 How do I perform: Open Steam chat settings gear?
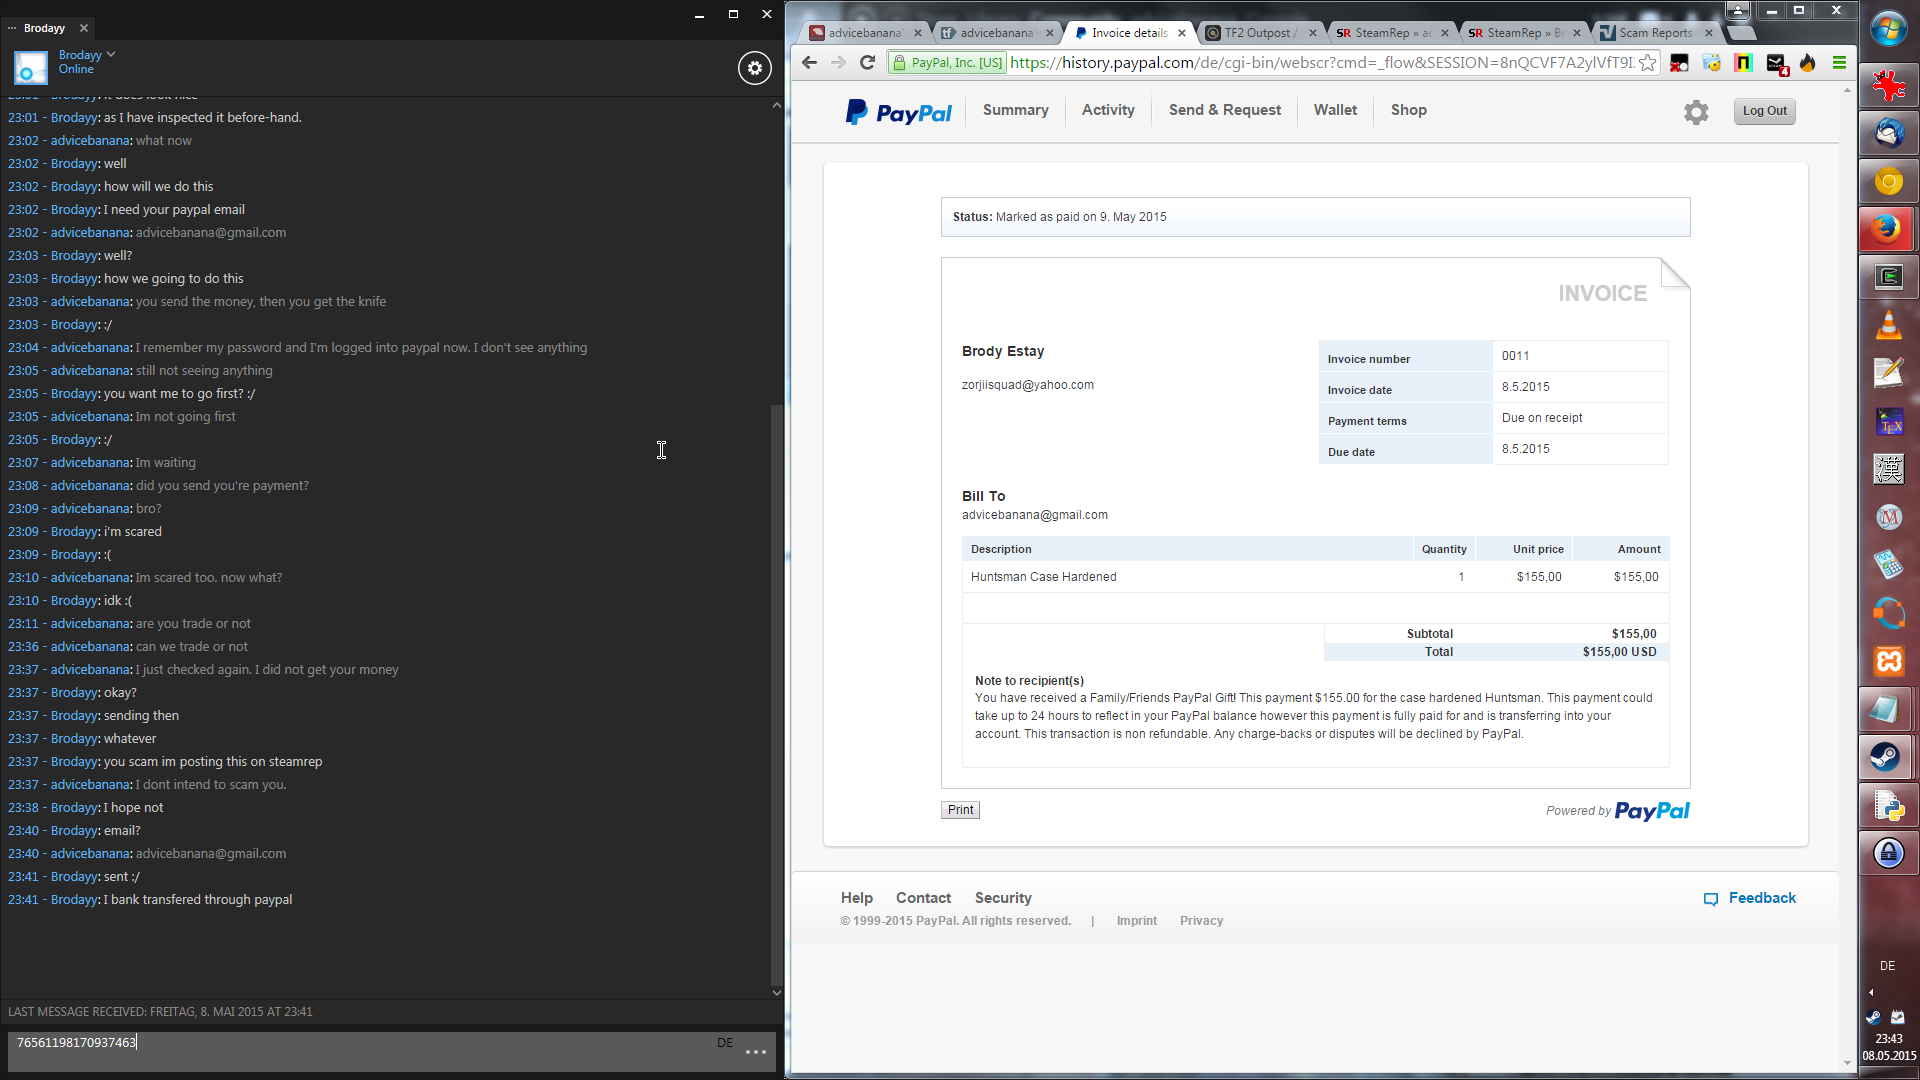[x=755, y=68]
